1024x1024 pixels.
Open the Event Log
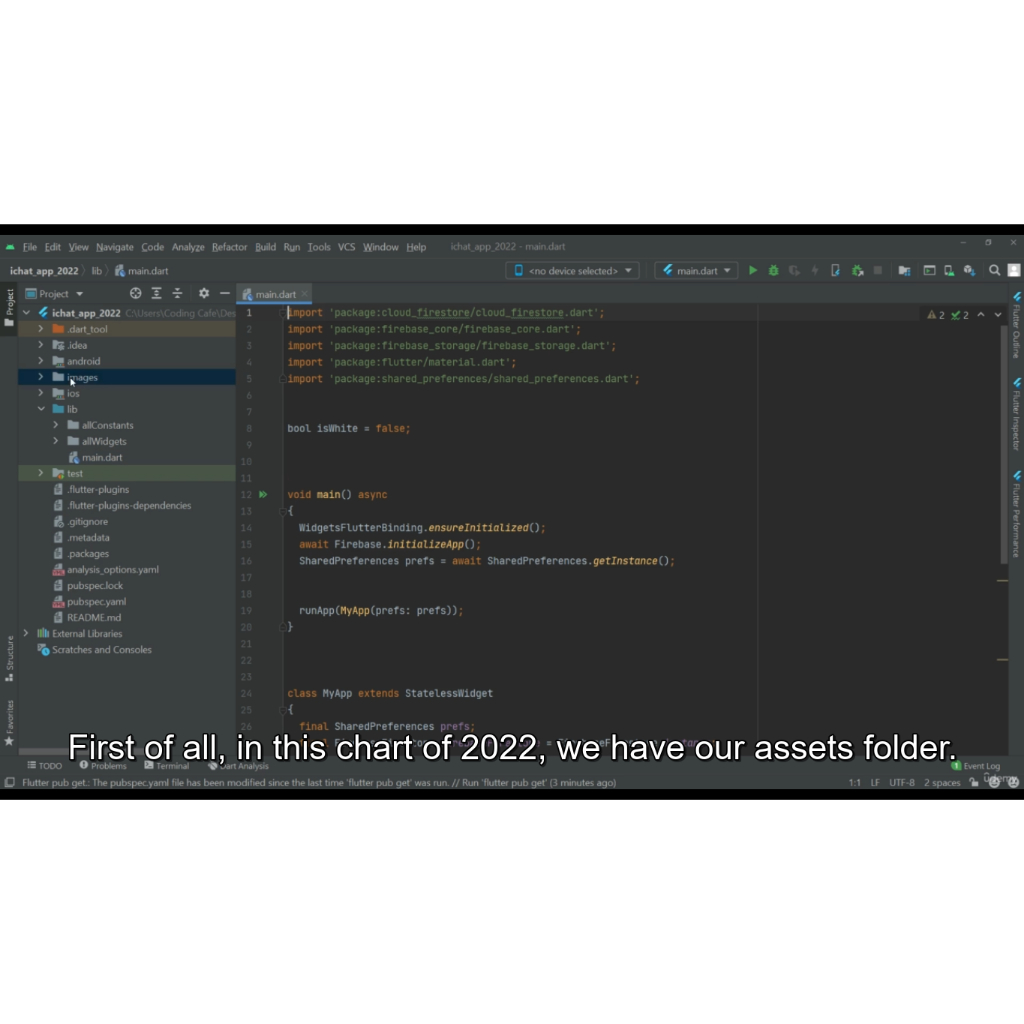click(976, 765)
